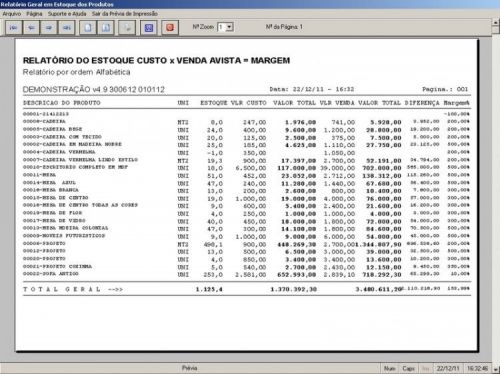Click the 00014-MESA AZUL row
The image size is (500, 374).
[246, 183]
